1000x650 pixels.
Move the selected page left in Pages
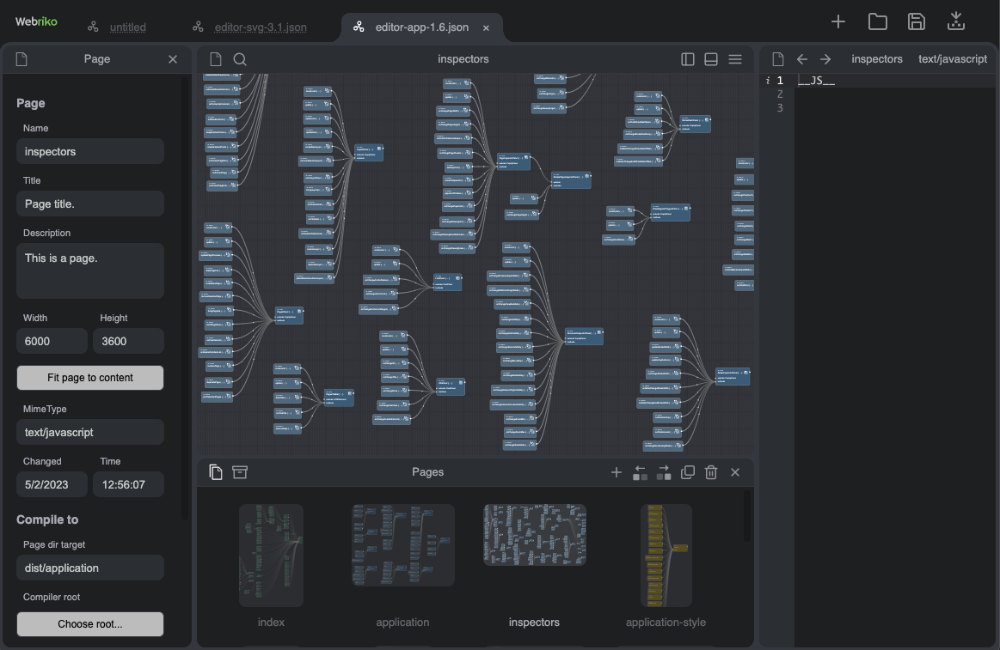pos(640,472)
